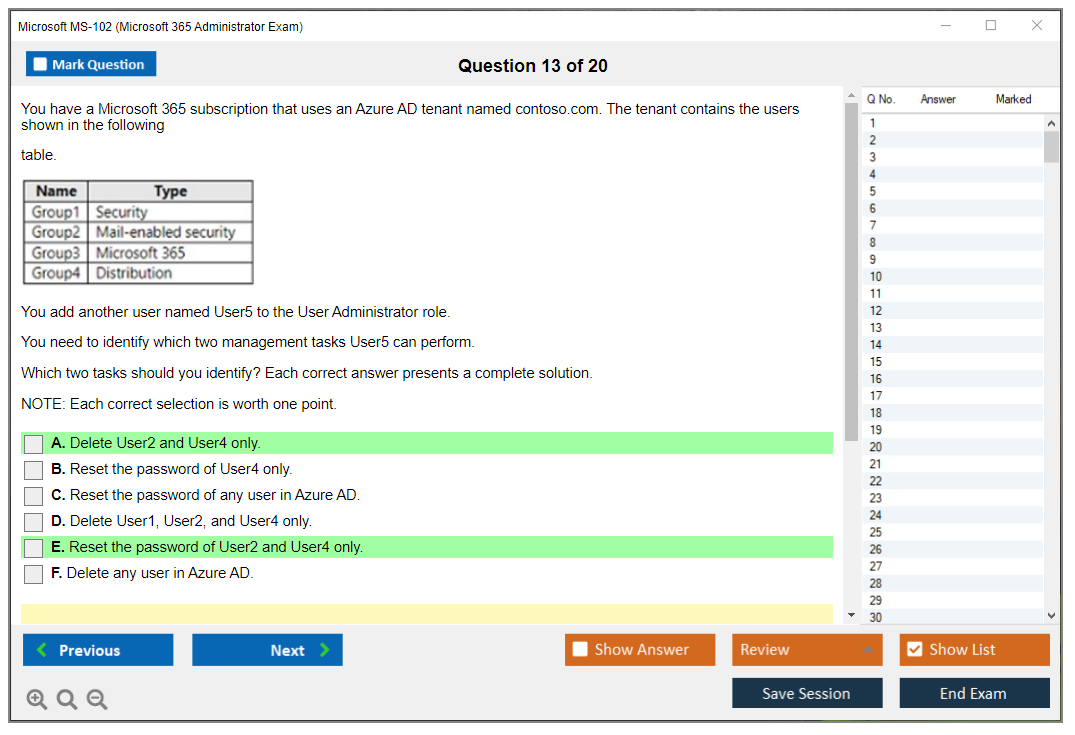
Task: Click the question pane scrollbar thumb
Action: click(x=851, y=272)
